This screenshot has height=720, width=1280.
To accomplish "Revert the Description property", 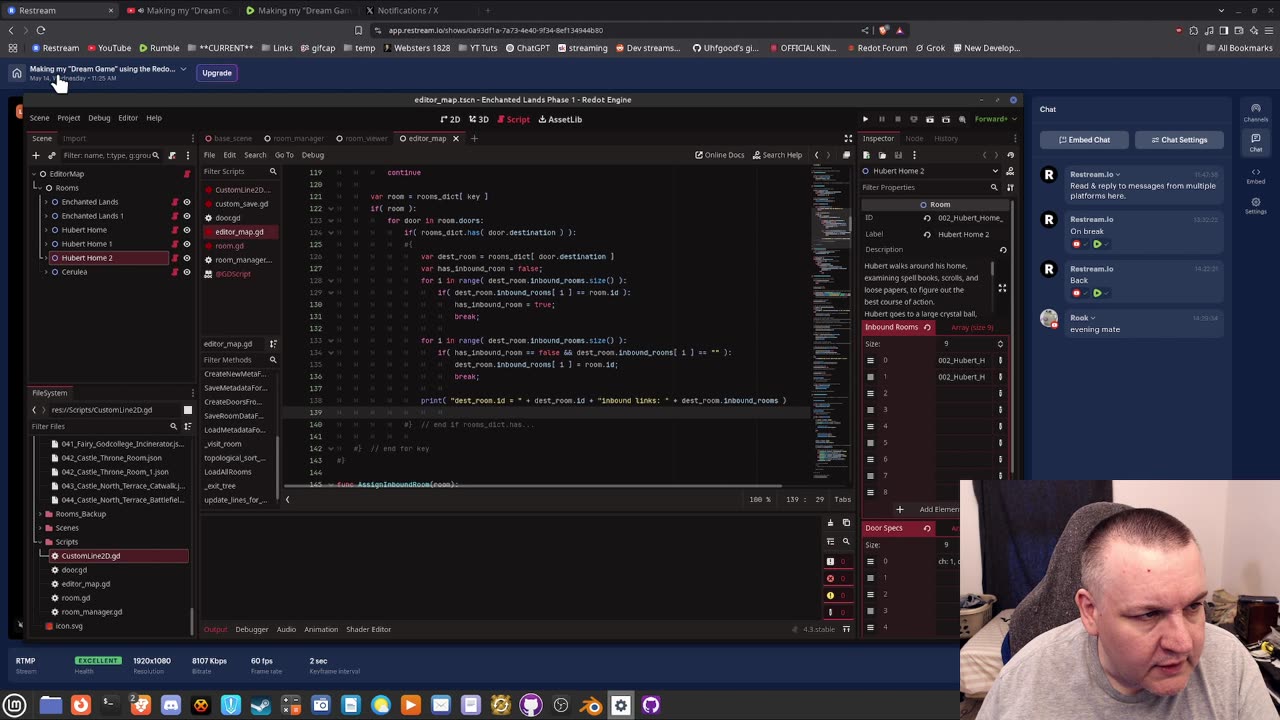I will [1002, 250].
